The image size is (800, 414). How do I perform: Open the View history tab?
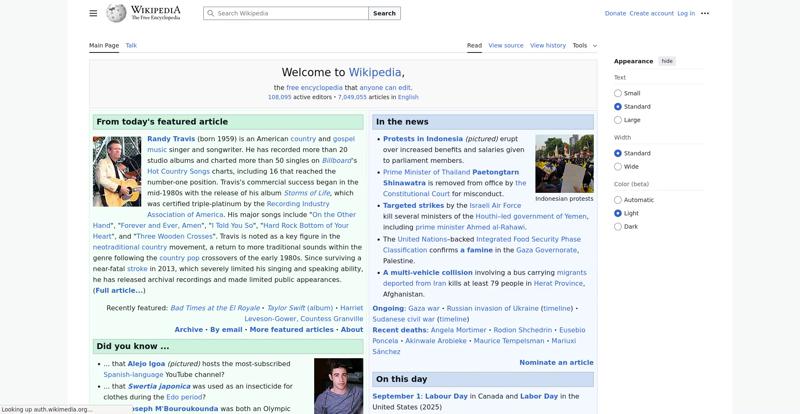click(548, 45)
